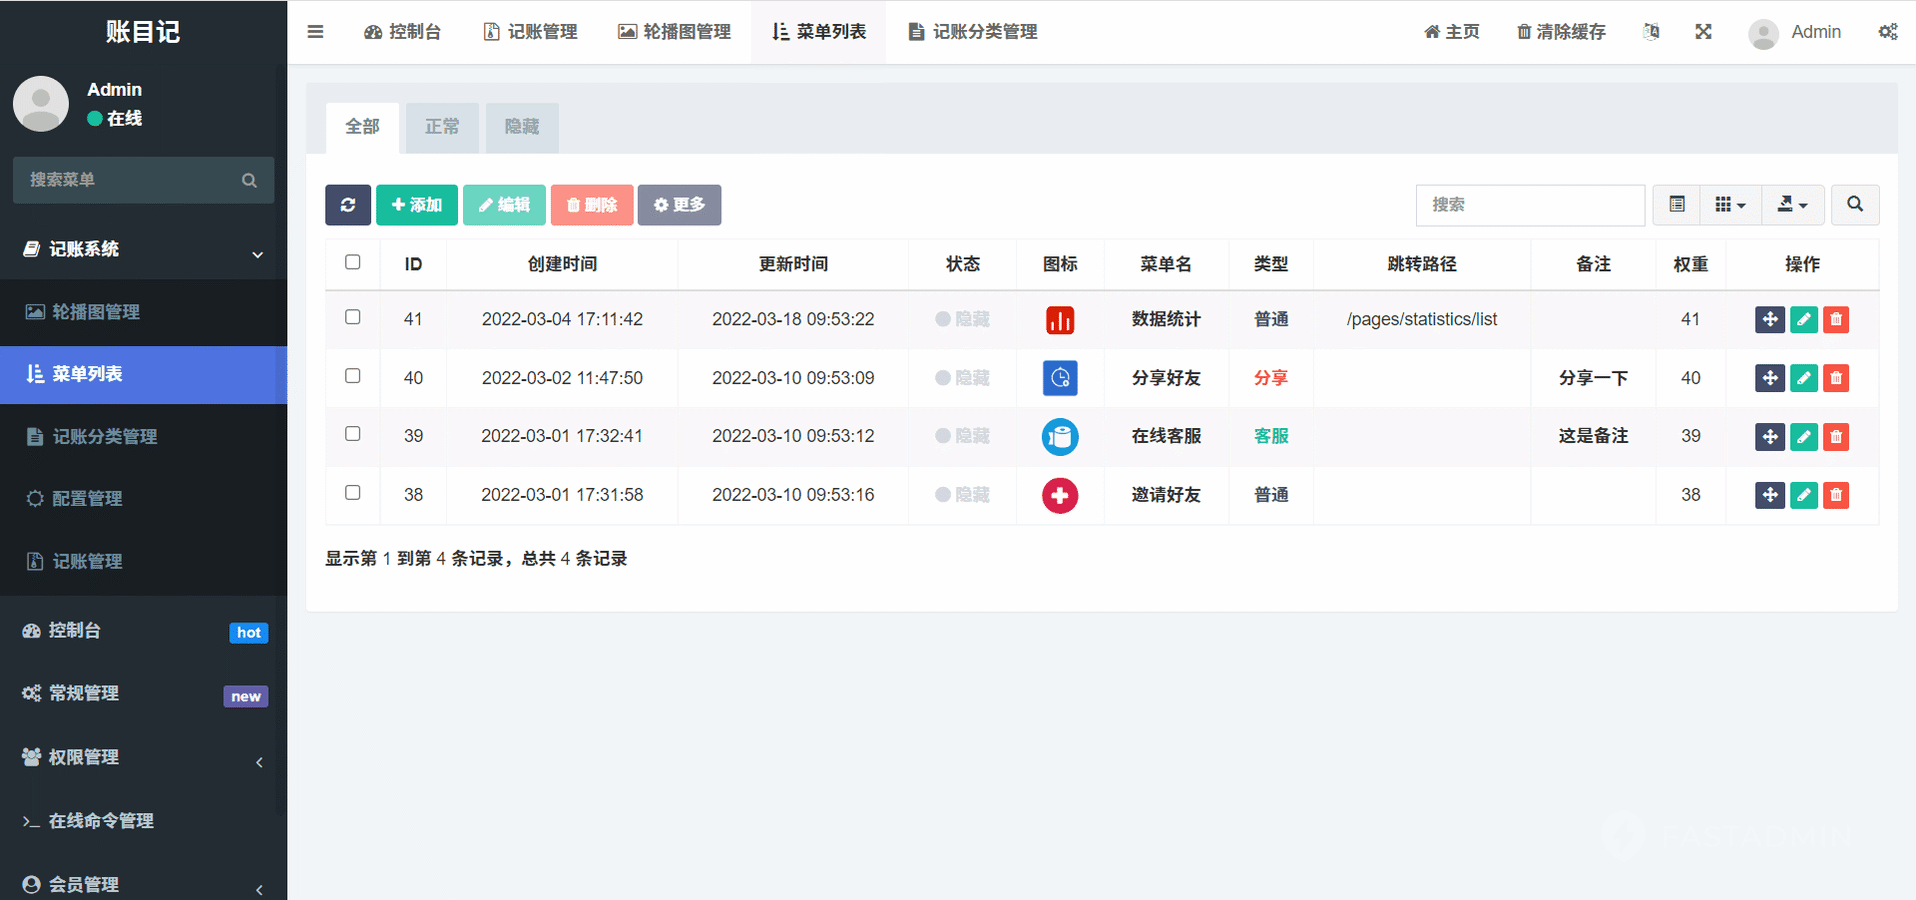Viewport: 1916px width, 900px height.
Task: Click into the table 搜索 input field
Action: (x=1529, y=205)
